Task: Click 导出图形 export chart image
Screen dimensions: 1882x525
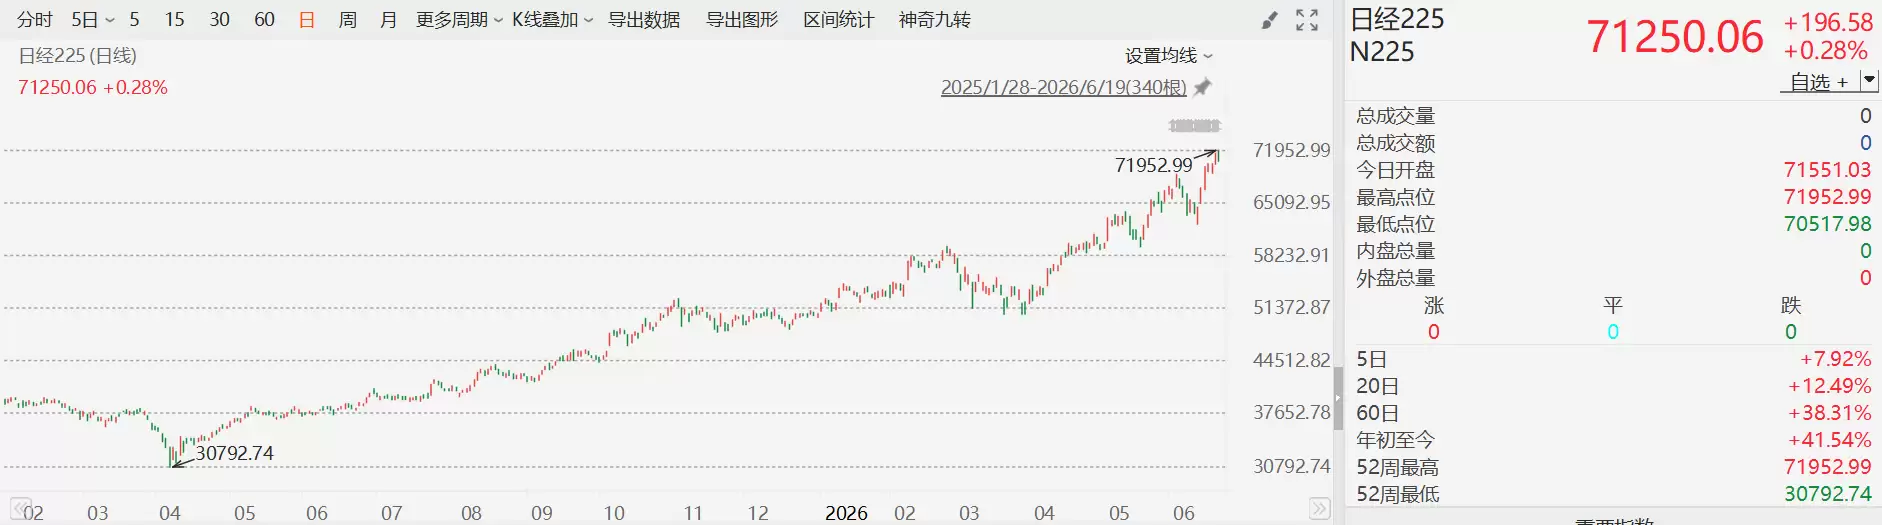Action: [742, 20]
